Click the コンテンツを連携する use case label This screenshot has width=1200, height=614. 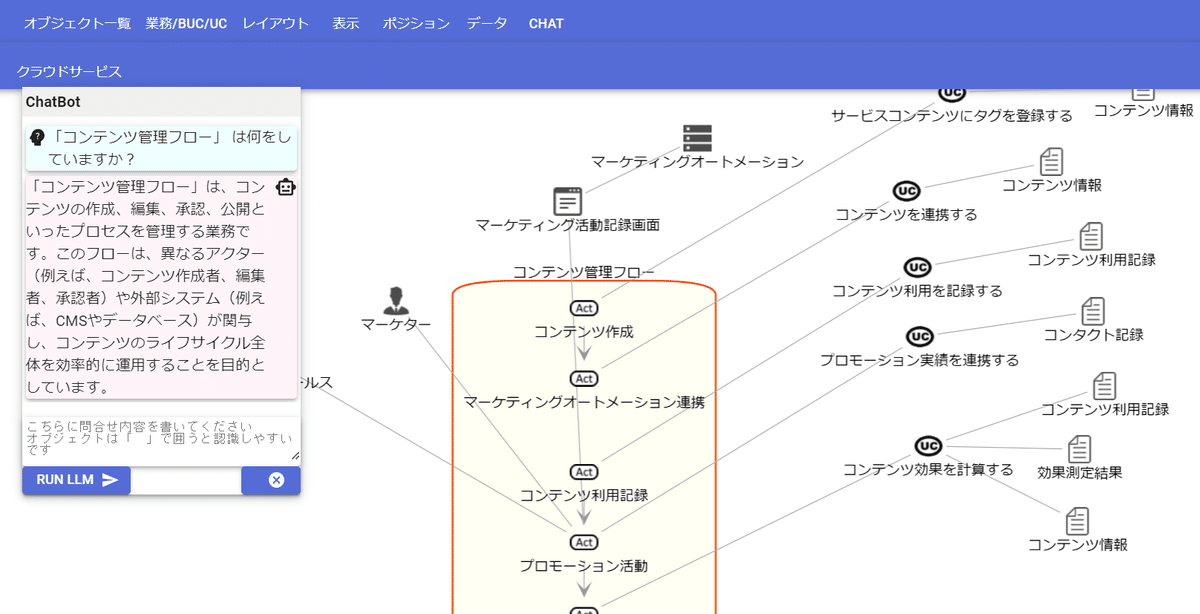coord(906,215)
